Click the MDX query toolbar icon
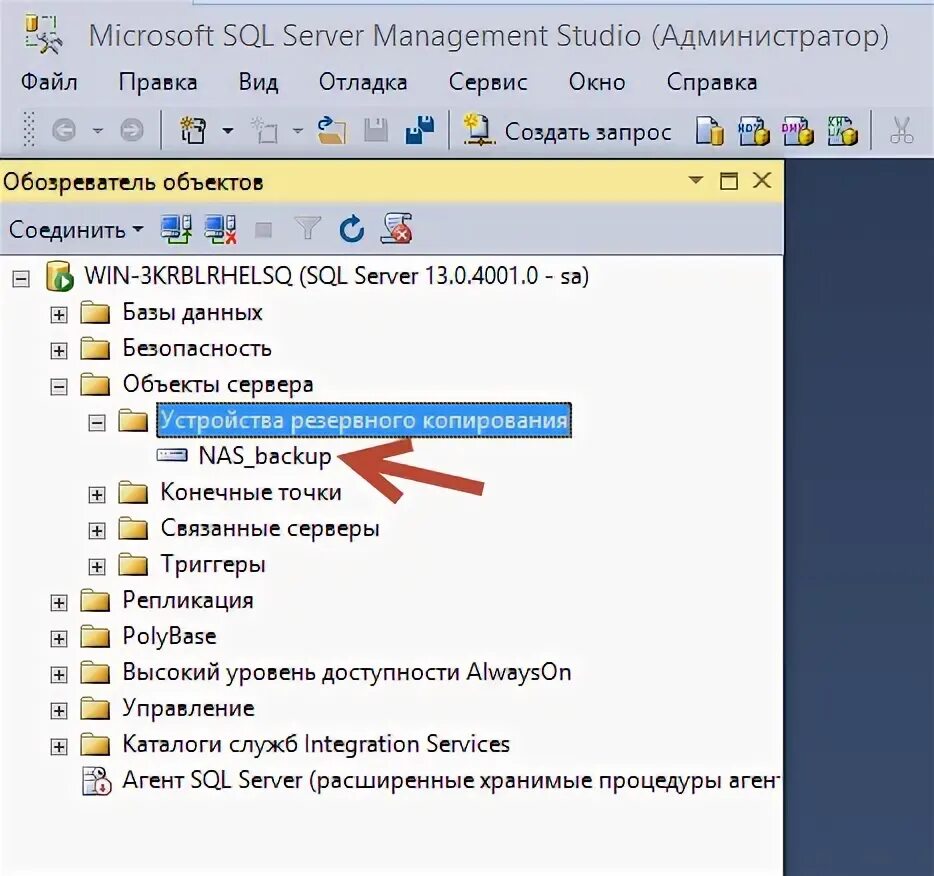934x876 pixels. point(754,131)
